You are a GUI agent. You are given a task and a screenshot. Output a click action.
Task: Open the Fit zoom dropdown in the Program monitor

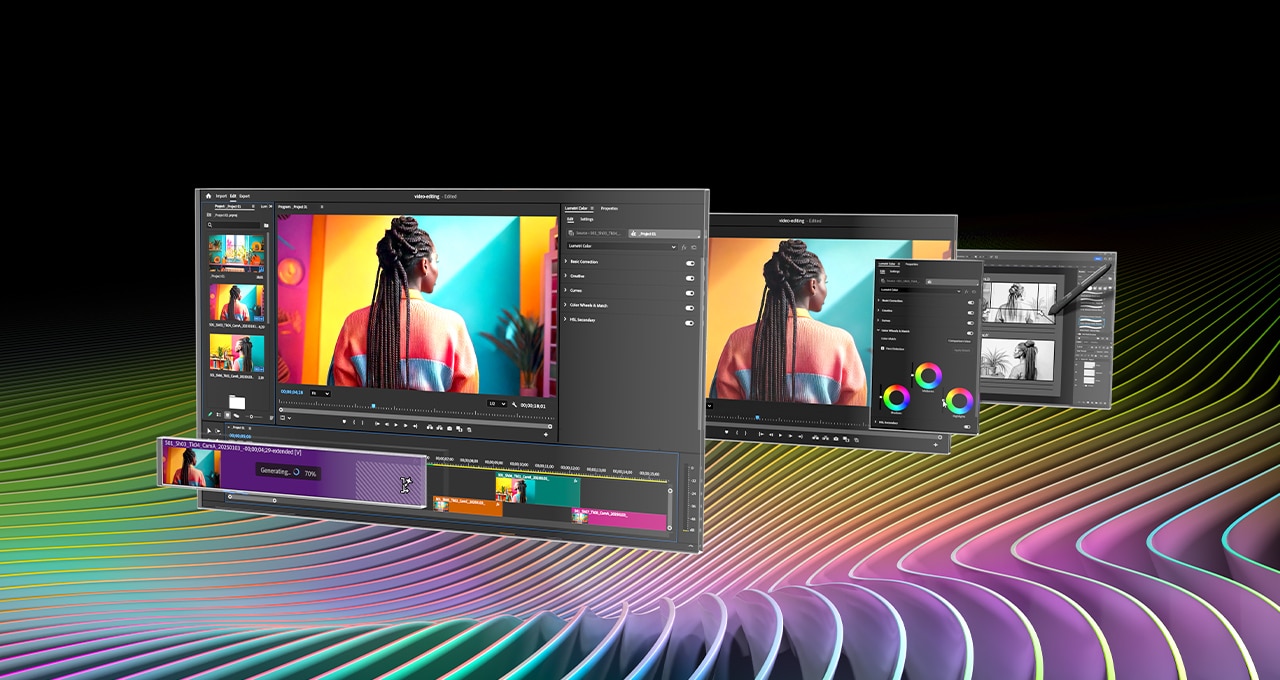tap(318, 394)
